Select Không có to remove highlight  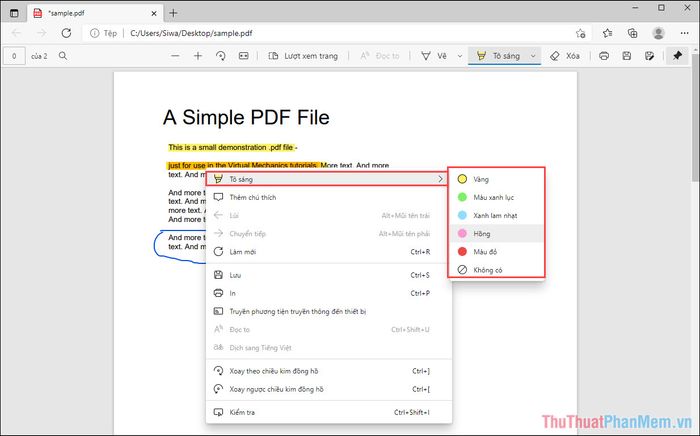496,270
